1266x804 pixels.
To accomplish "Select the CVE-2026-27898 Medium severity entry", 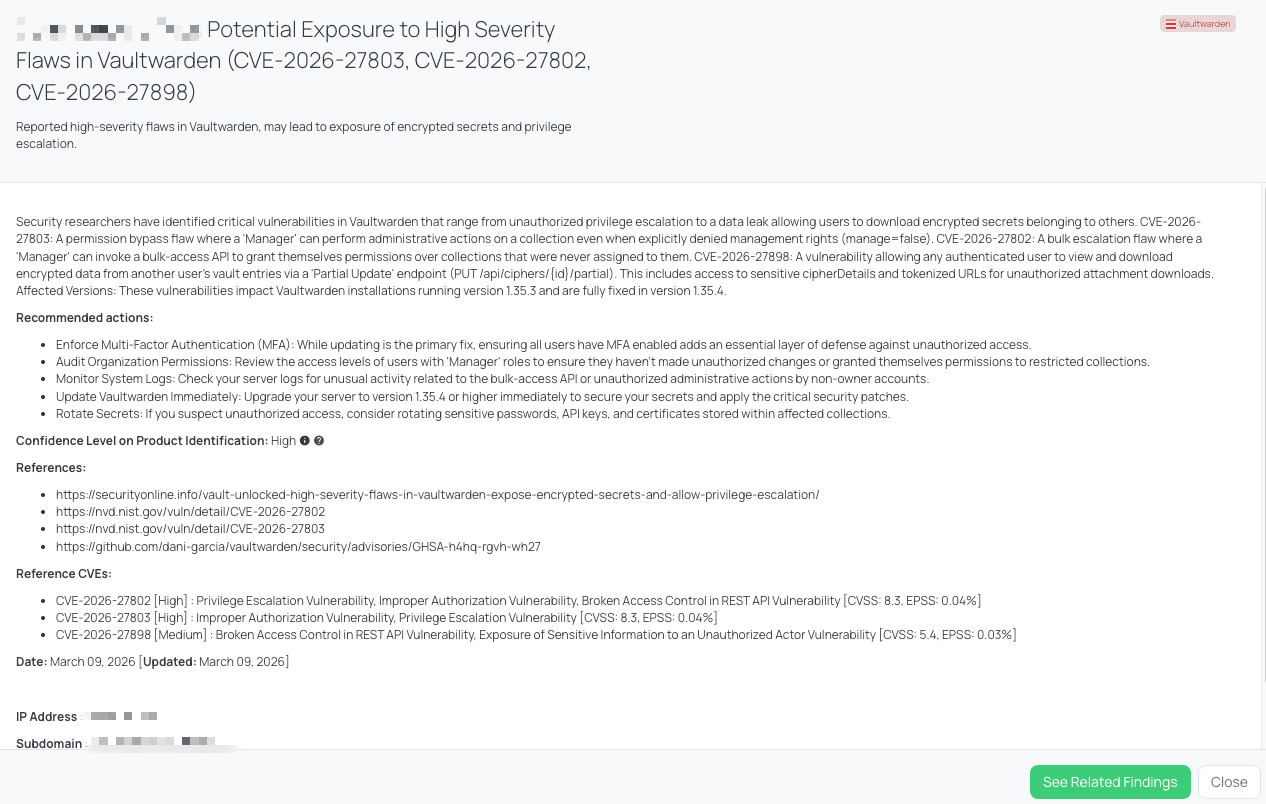I will coord(535,635).
